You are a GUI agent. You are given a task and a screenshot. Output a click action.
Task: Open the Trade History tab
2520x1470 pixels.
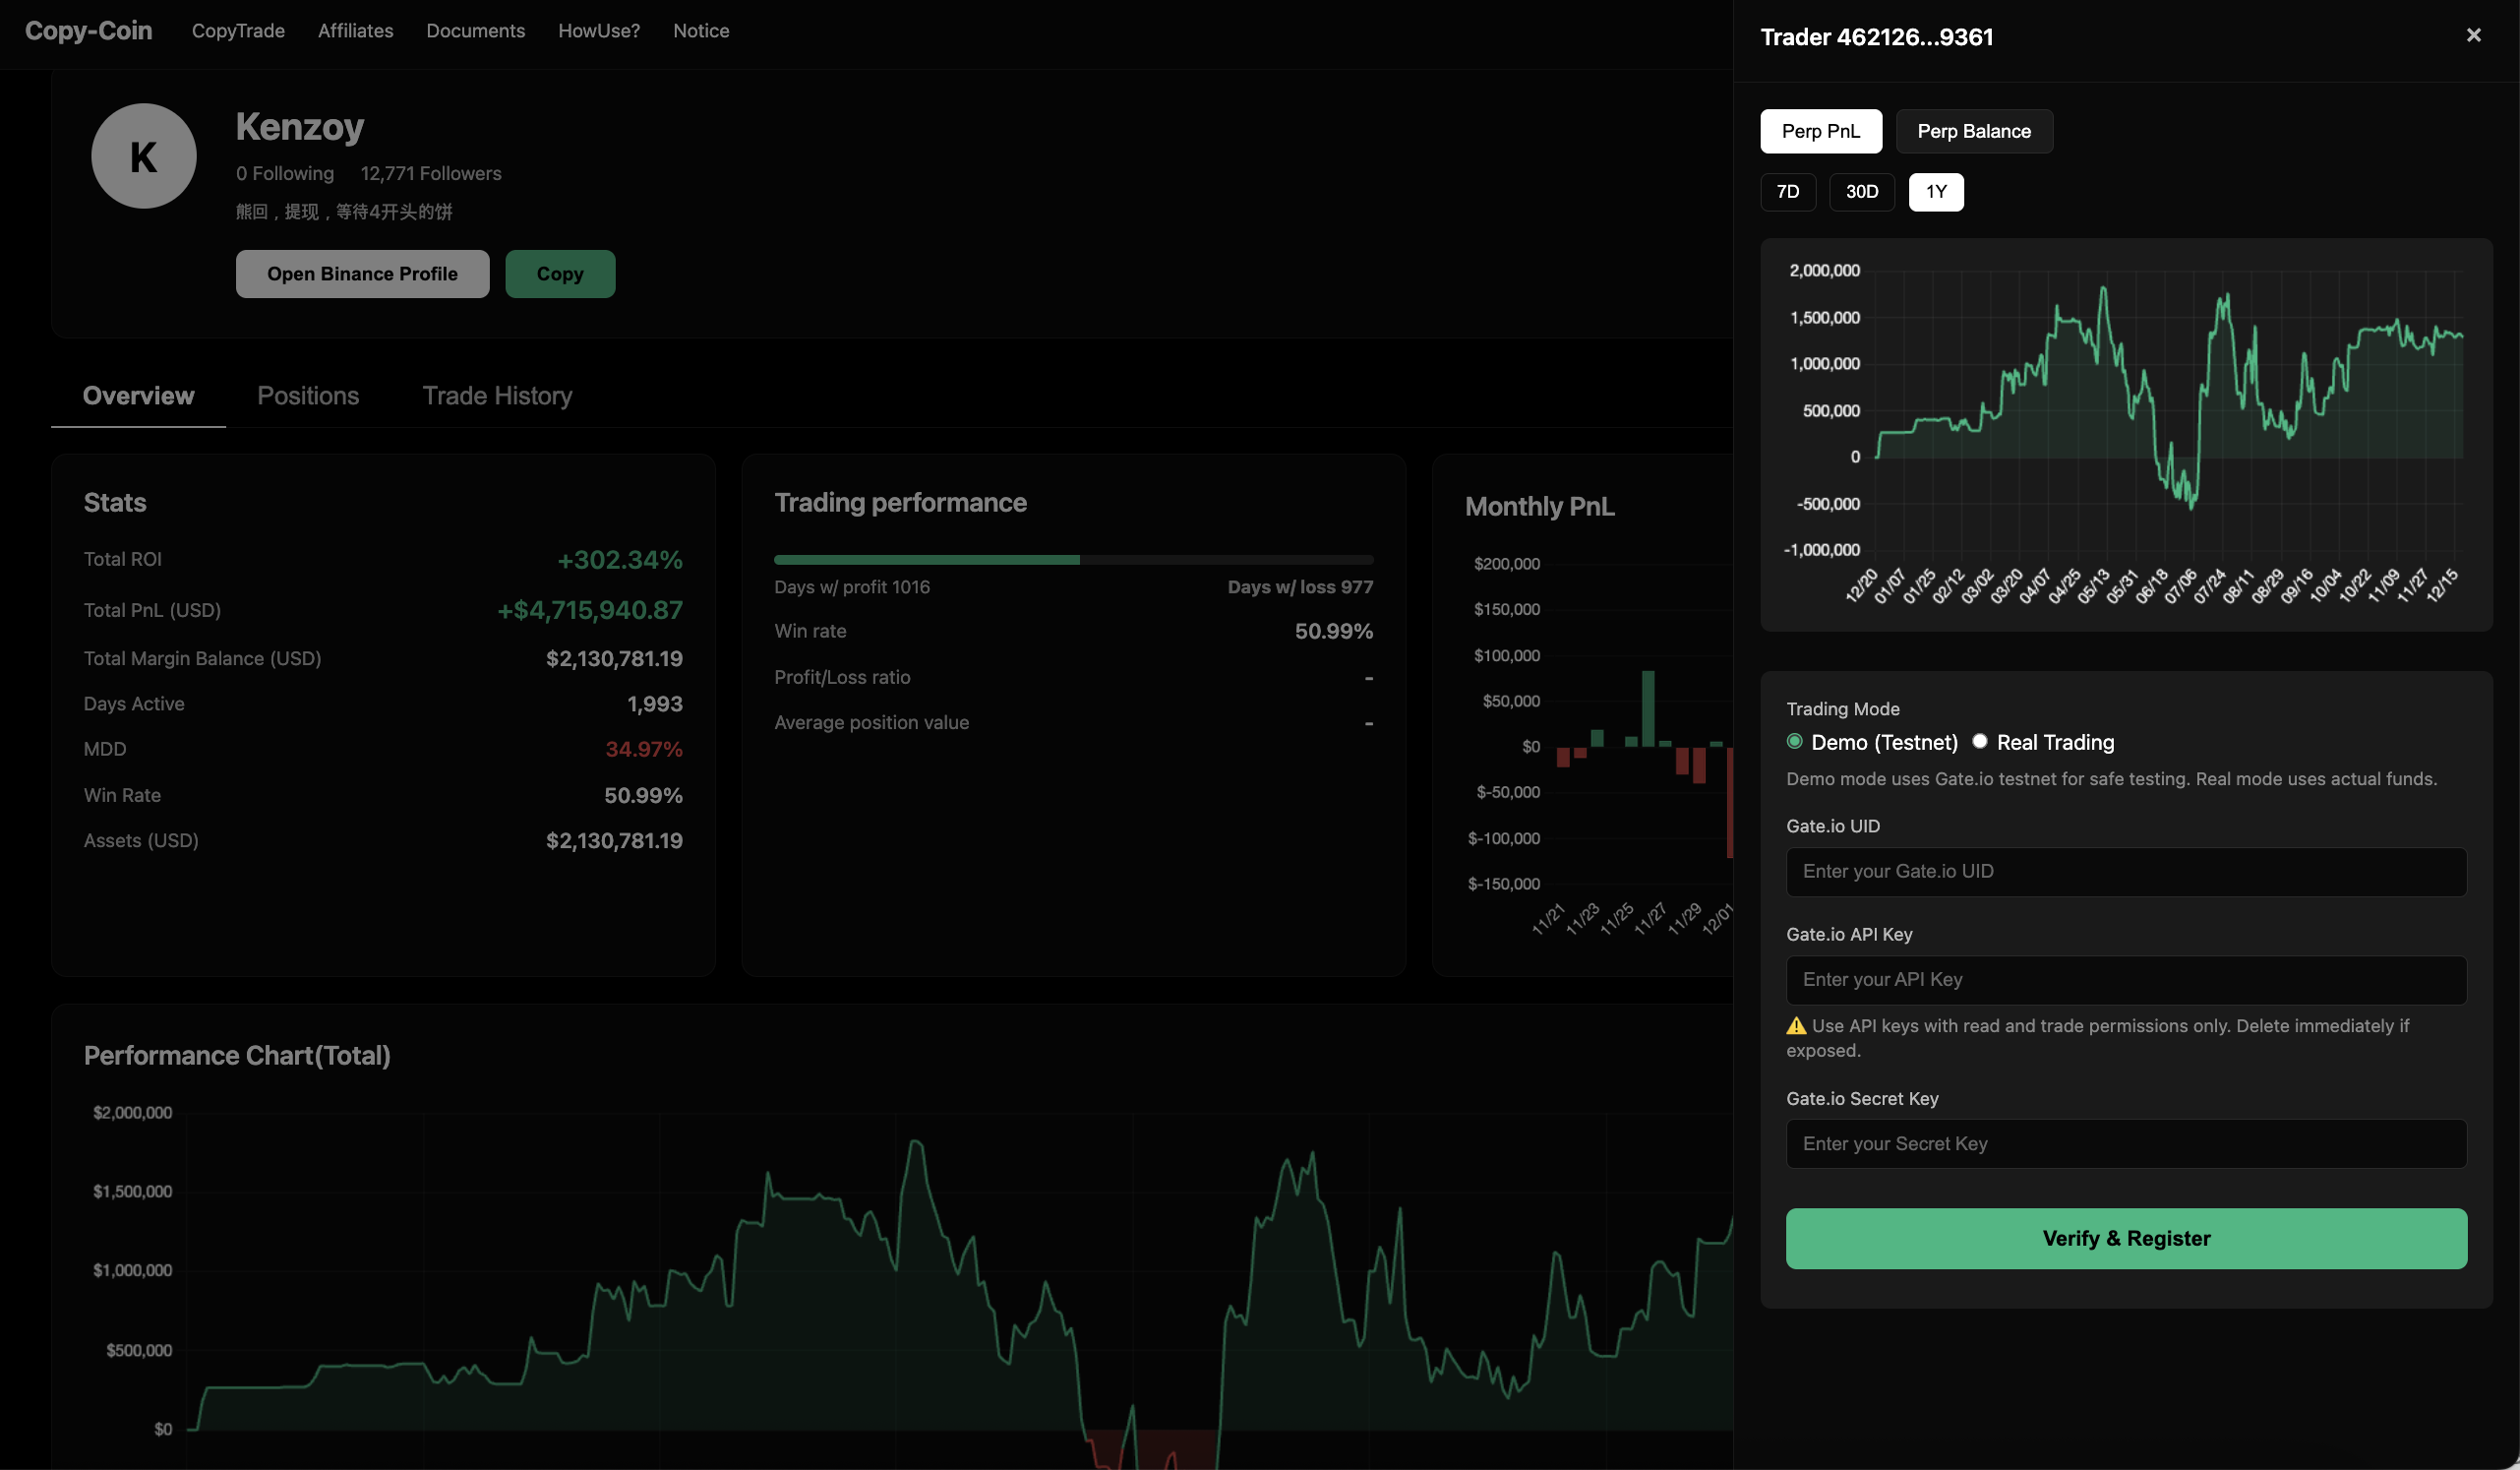(x=497, y=396)
